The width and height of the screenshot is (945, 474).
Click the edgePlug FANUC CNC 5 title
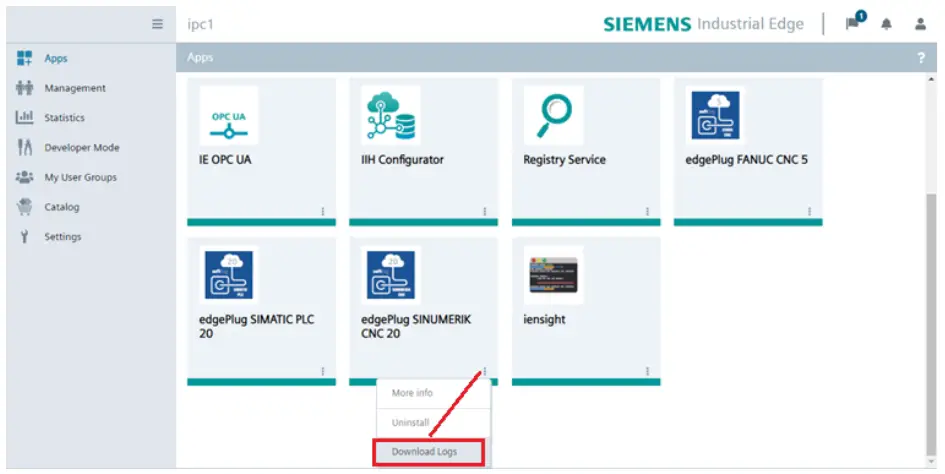click(x=746, y=160)
